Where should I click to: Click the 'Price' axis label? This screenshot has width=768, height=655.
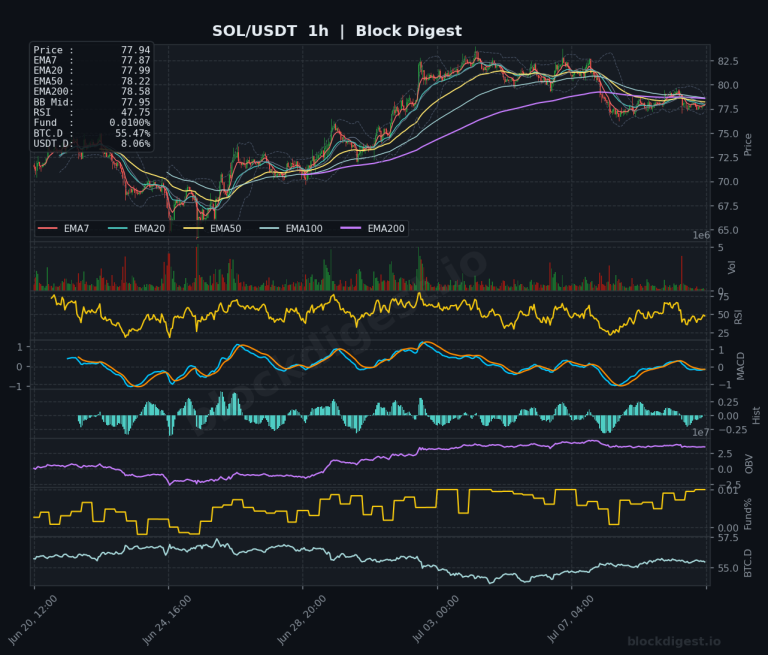[x=748, y=145]
